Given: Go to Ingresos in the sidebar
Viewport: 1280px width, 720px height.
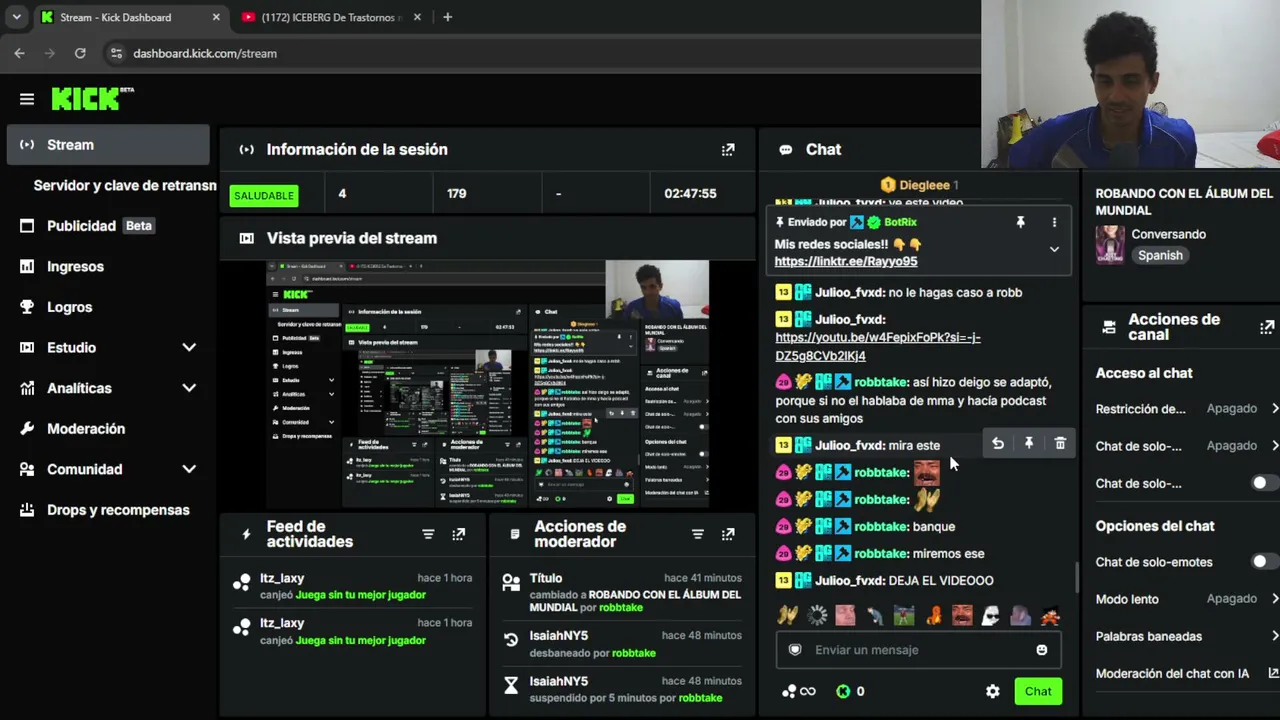Looking at the screenshot, I should (x=108, y=267).
